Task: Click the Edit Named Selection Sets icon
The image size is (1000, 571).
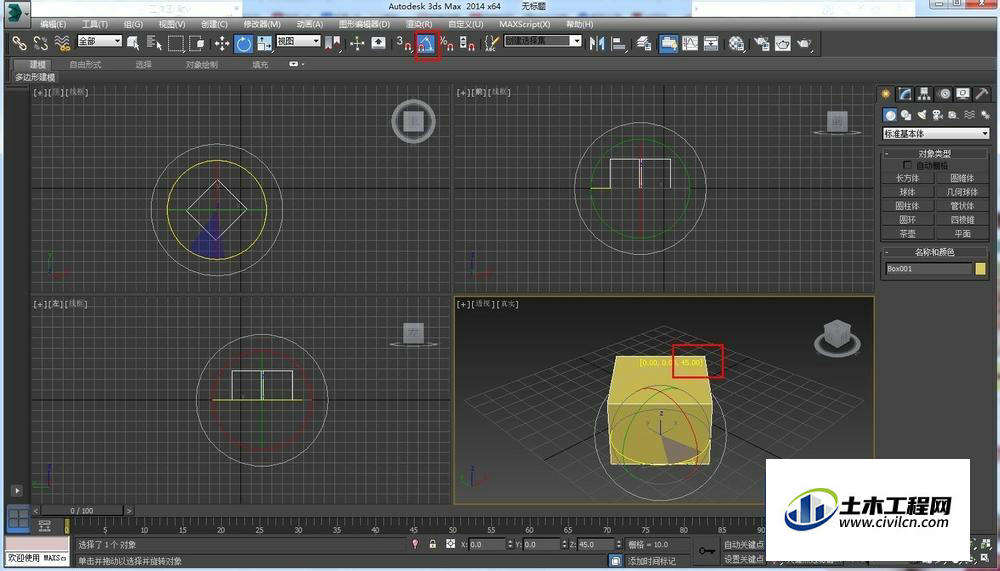Action: (491, 43)
